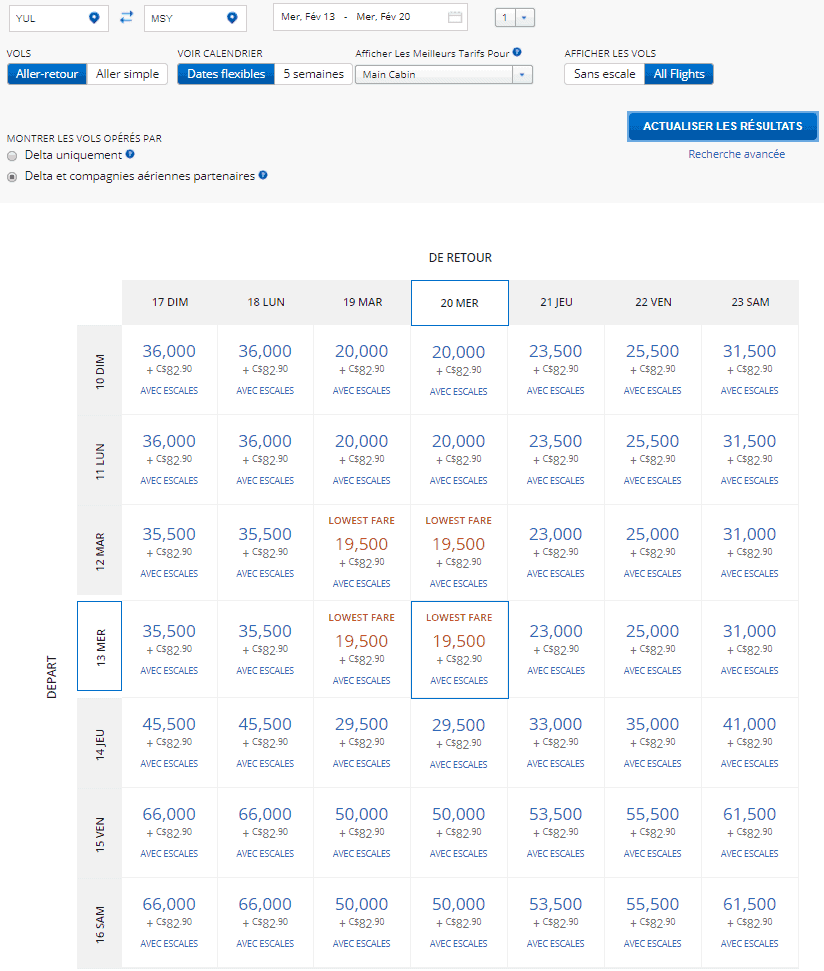Click the help icon beside Afficher Les Meilleurs Tarifs Pour
This screenshot has height=971, width=824.
point(517,52)
